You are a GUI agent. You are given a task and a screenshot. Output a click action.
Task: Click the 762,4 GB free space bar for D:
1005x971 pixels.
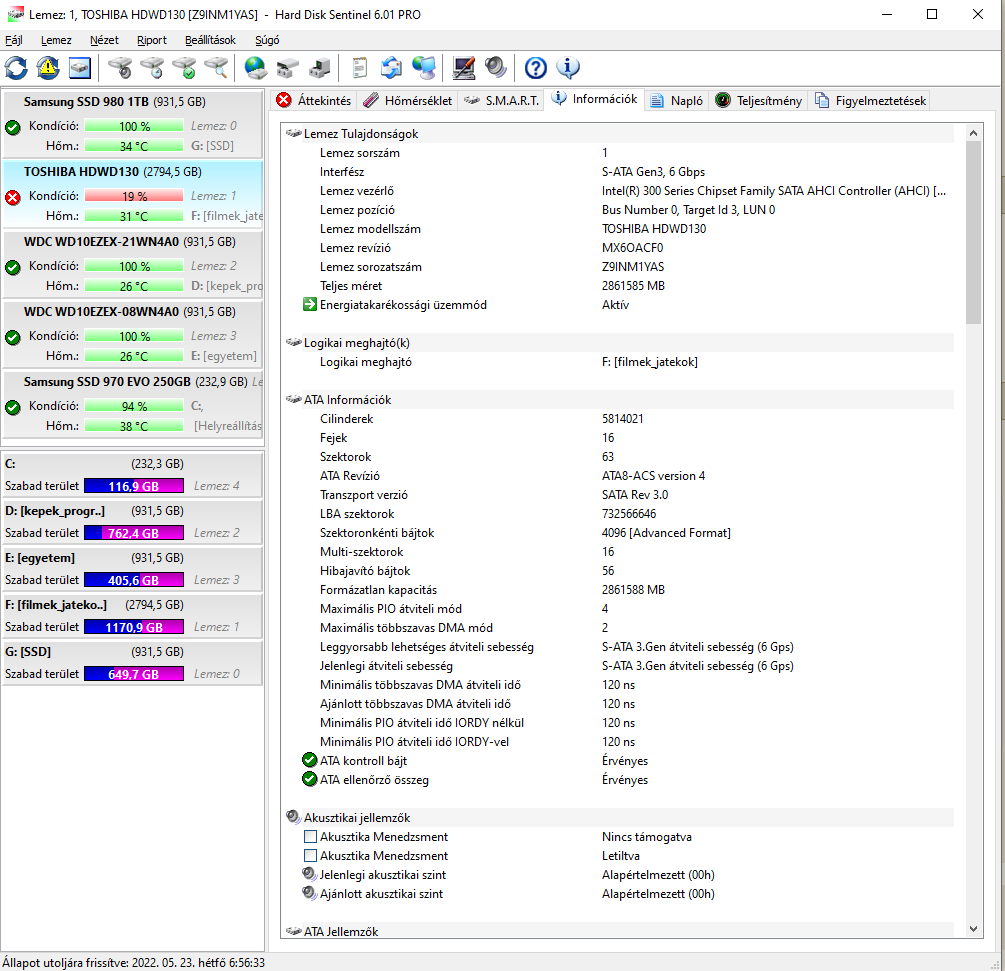[134, 533]
